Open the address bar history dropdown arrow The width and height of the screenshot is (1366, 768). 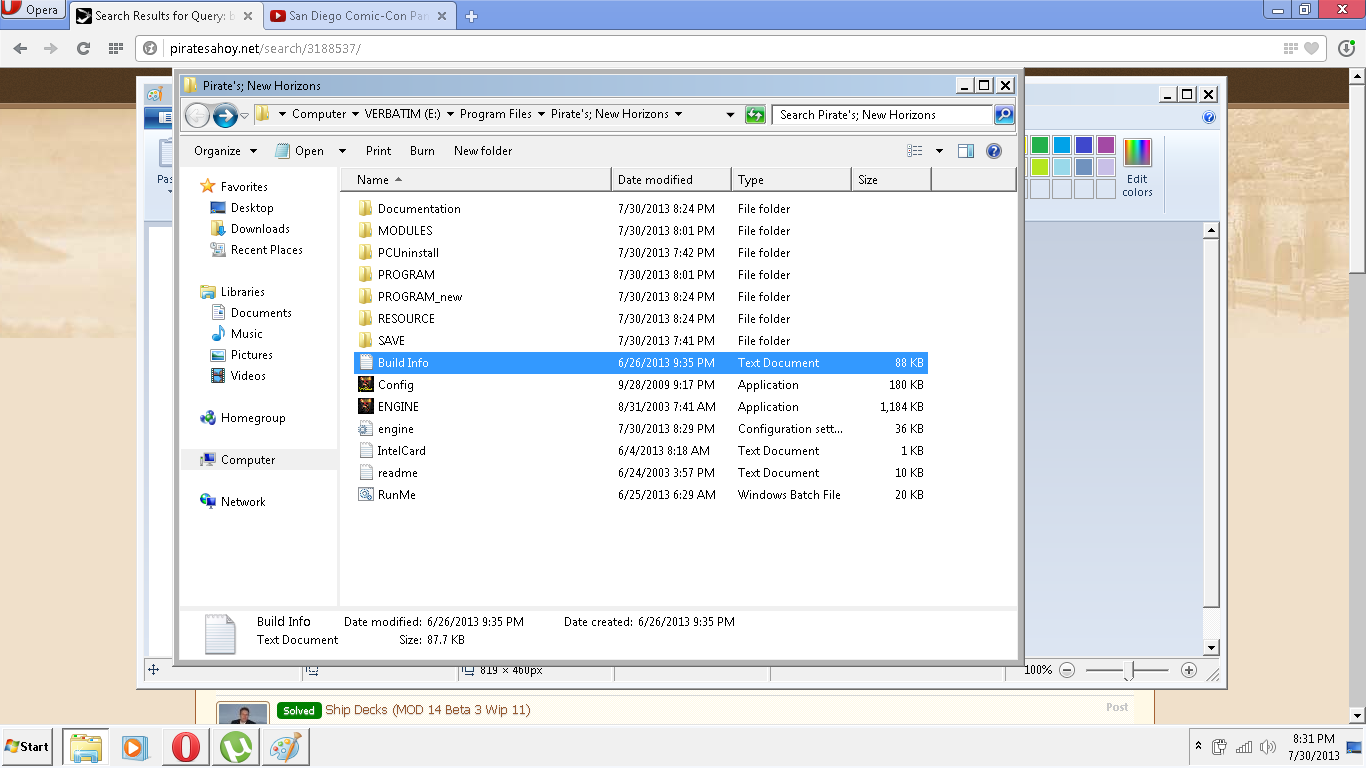coord(730,115)
